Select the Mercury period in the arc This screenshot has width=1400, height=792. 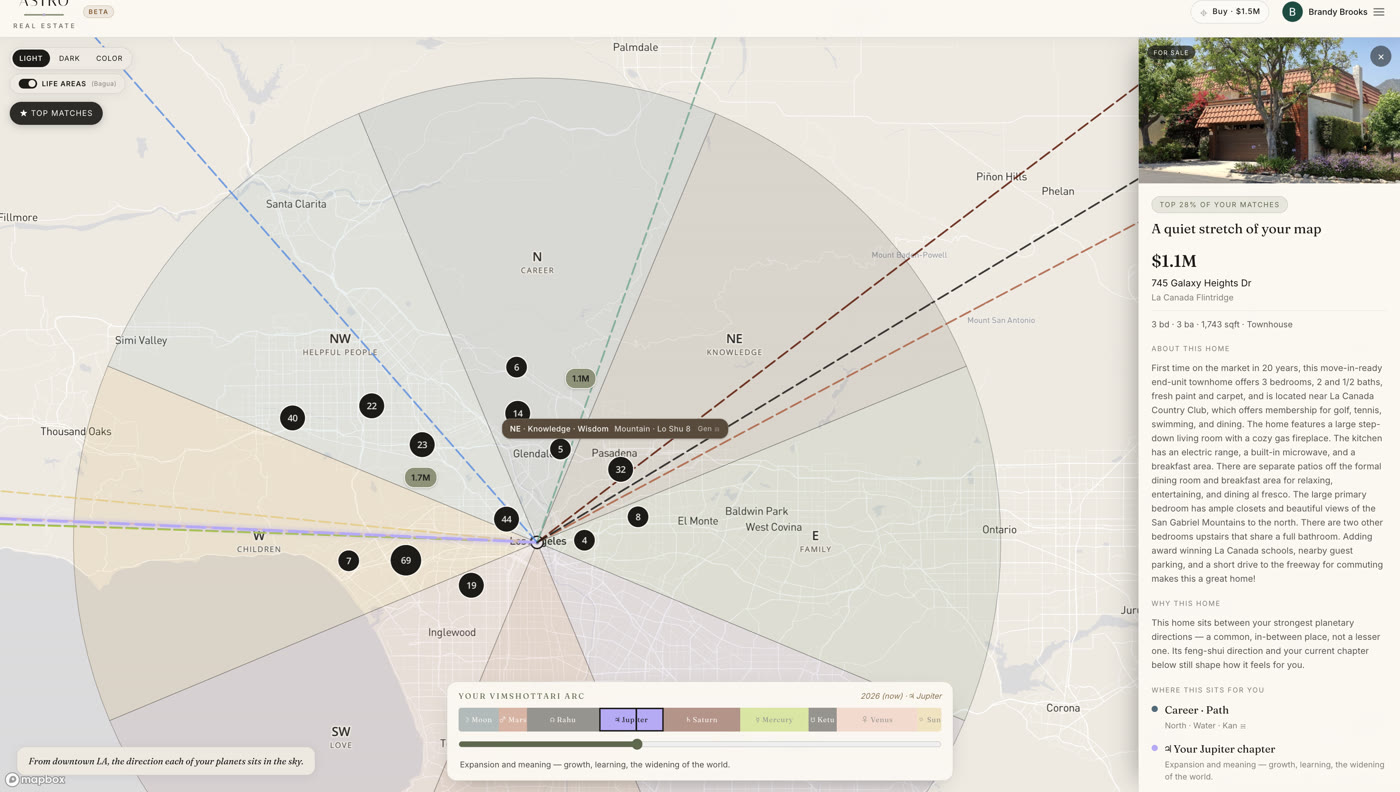pos(774,719)
